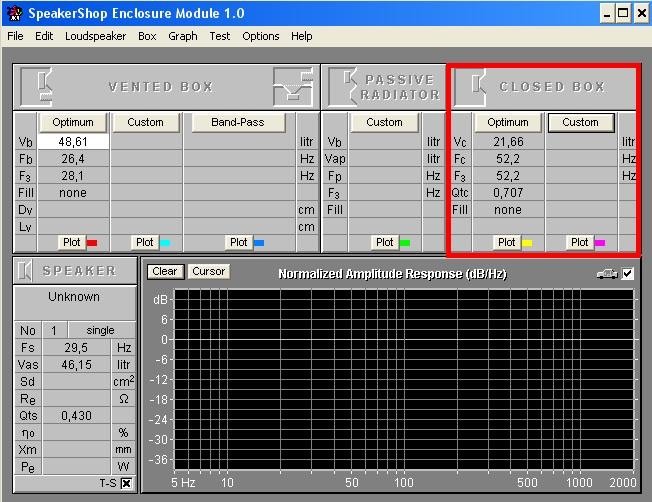This screenshot has height=502, width=652.
Task: Click the empty Re value field
Action: (x=77, y=399)
